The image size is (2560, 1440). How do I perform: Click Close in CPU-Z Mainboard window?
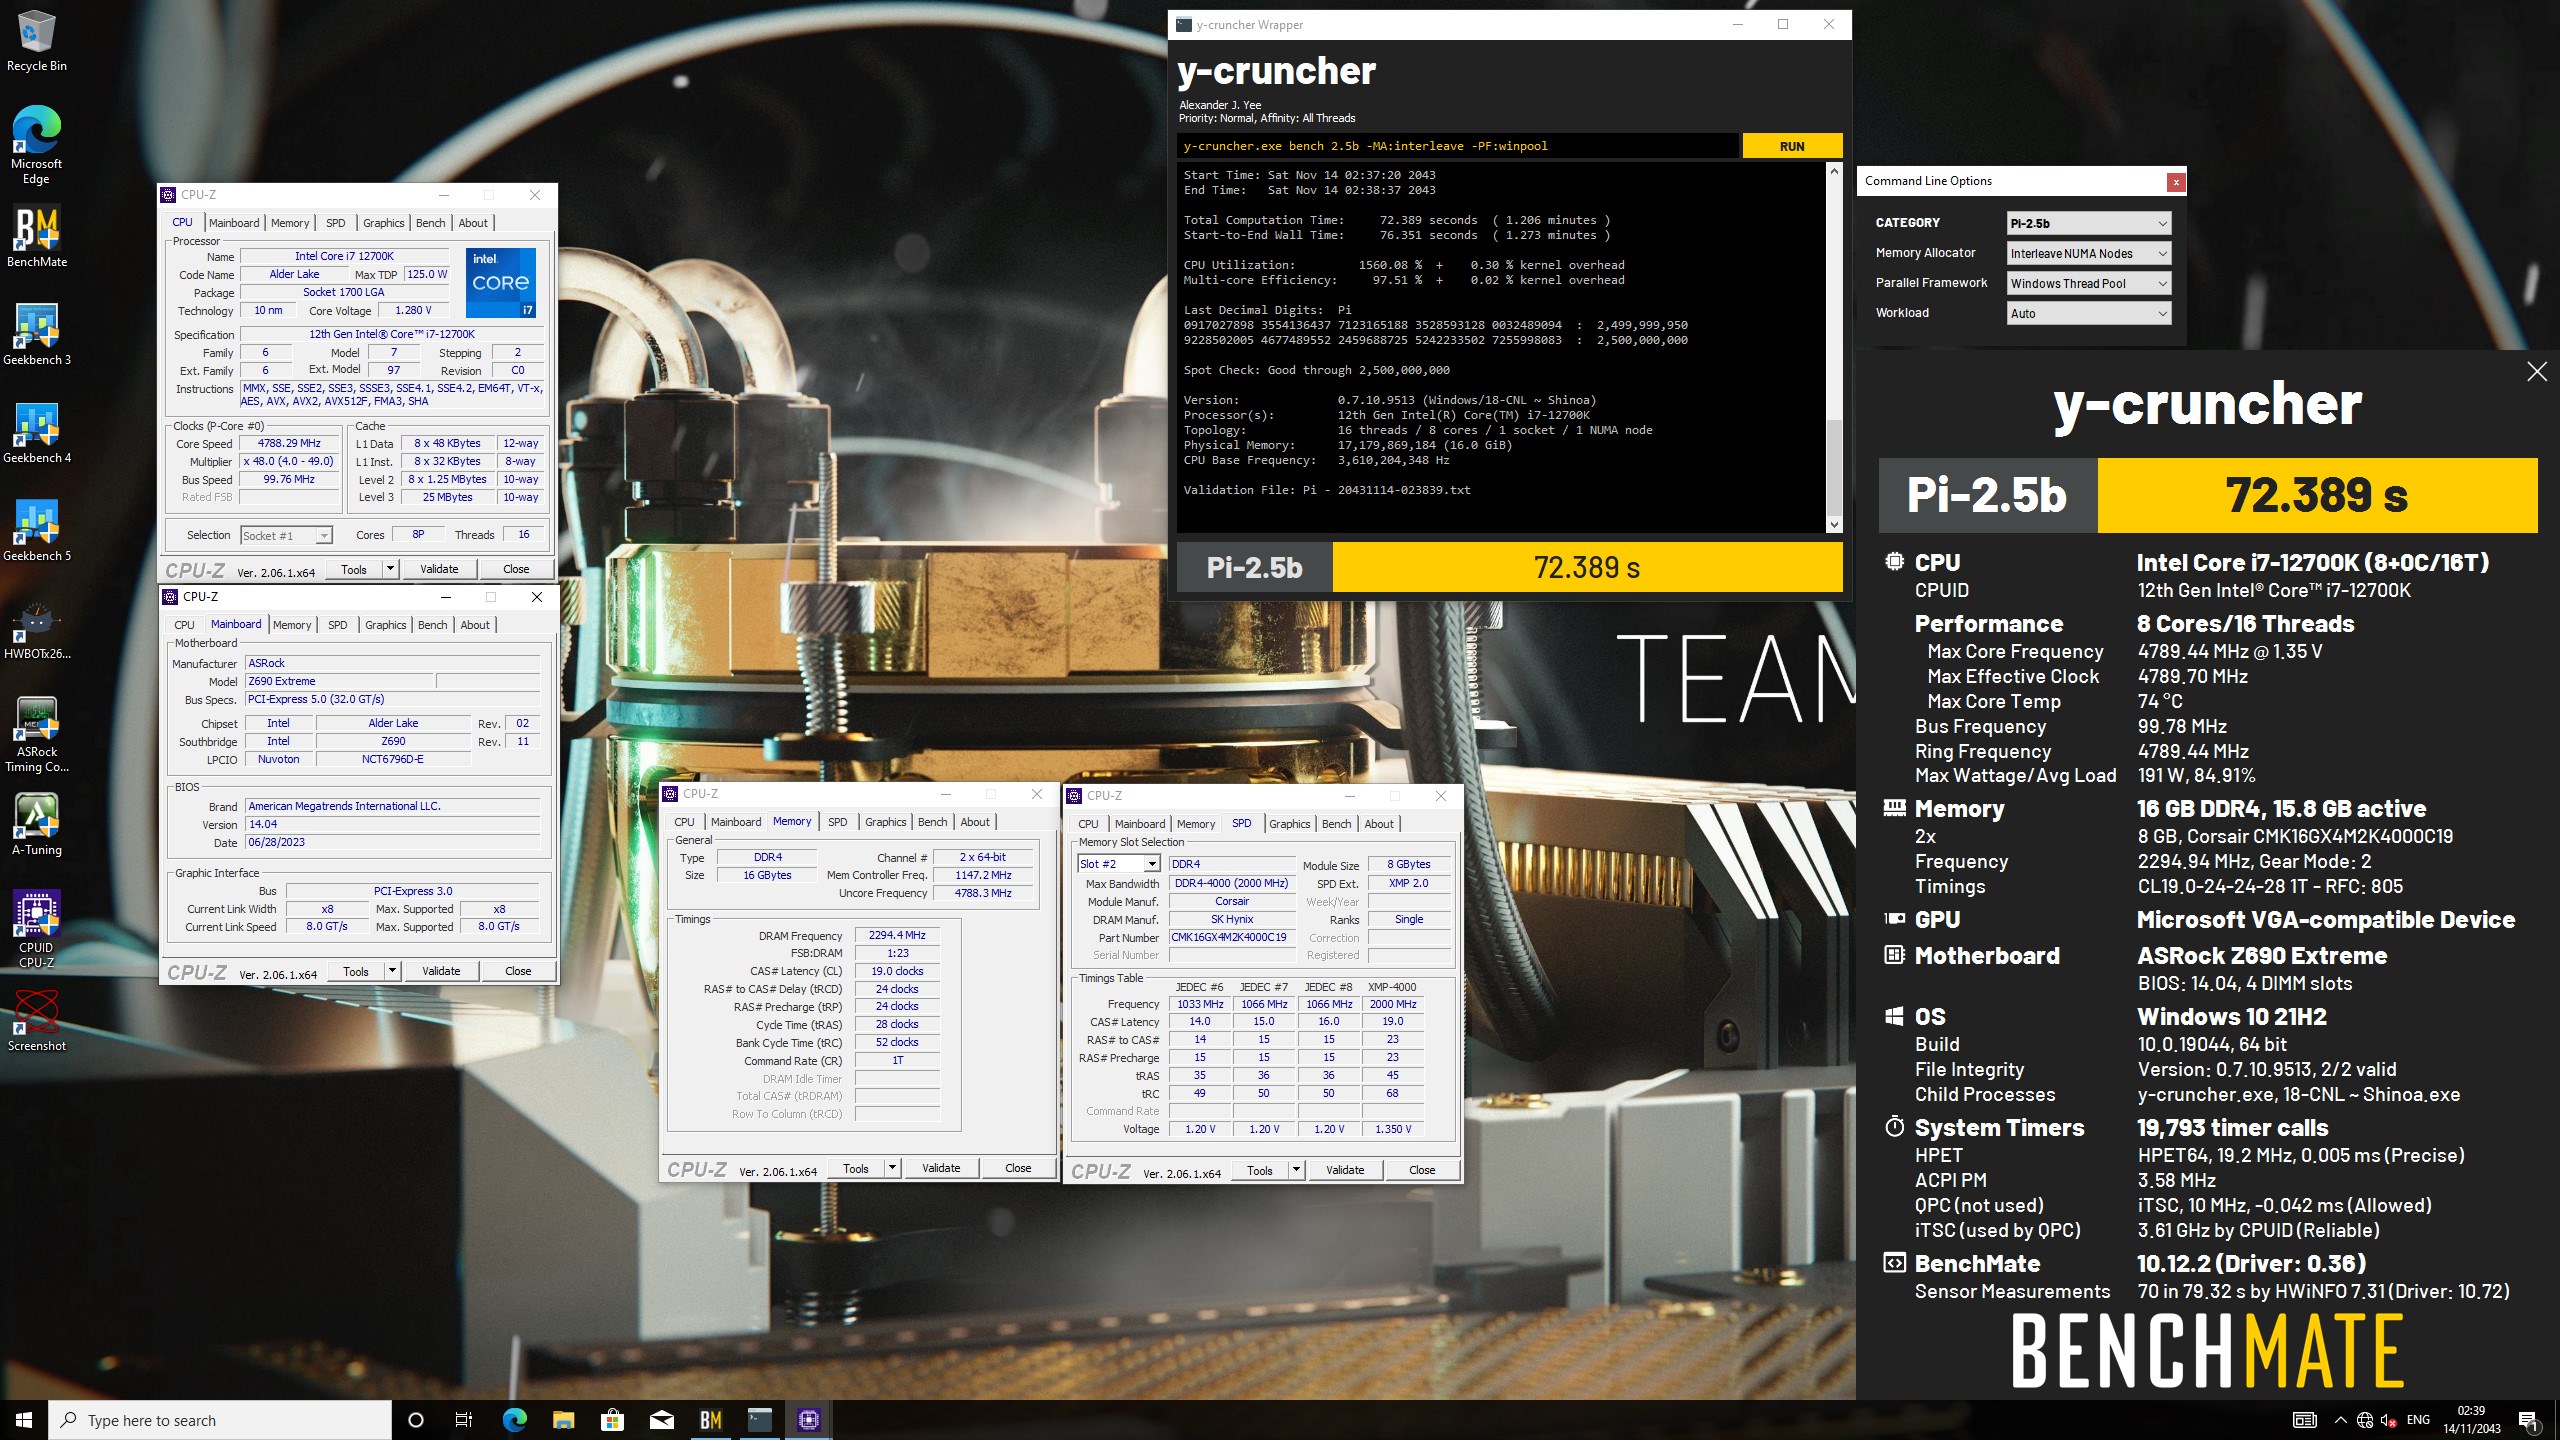pos(518,971)
